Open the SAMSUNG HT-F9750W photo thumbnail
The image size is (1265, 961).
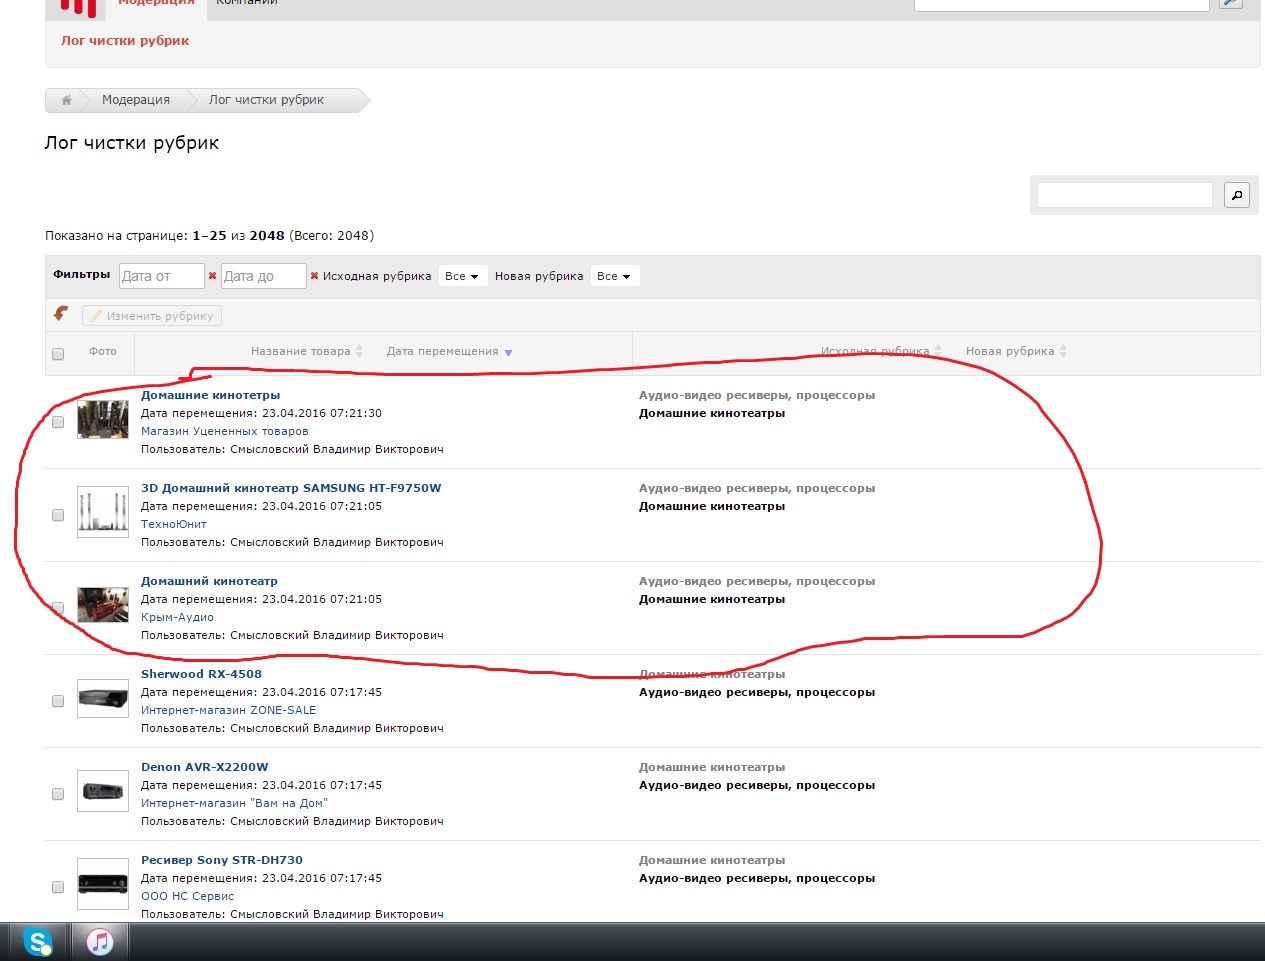point(103,512)
